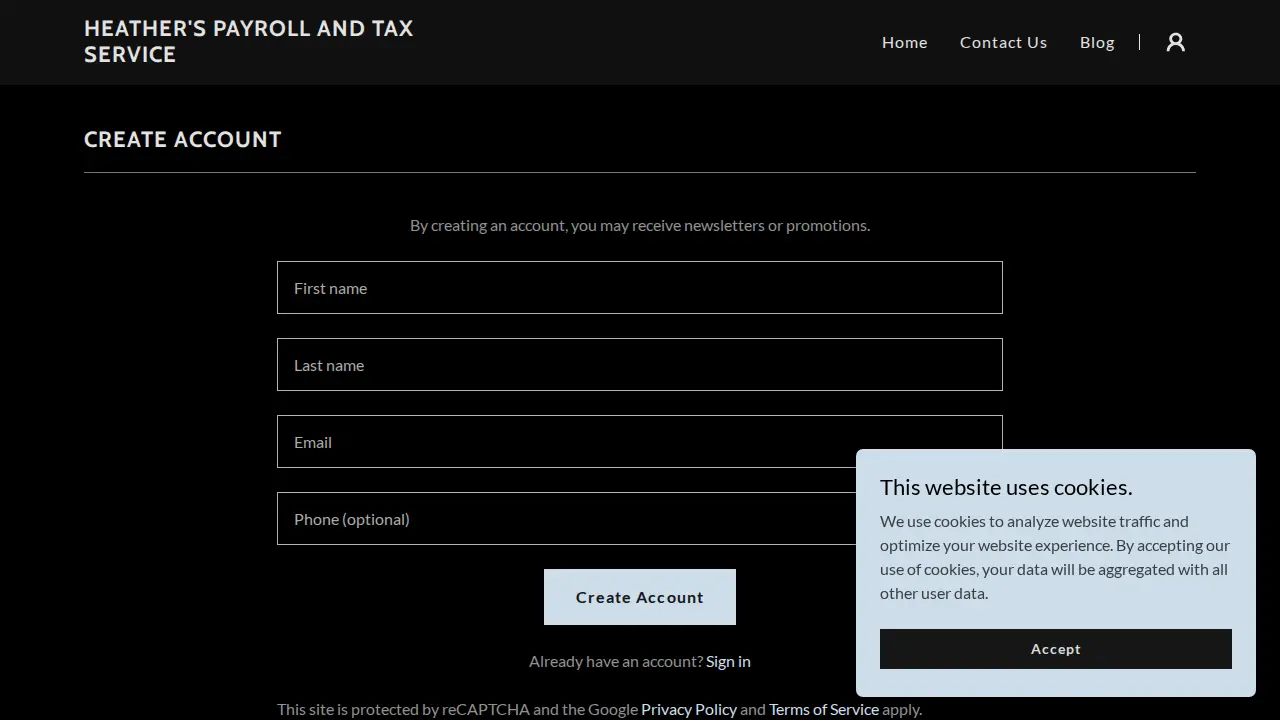
Task: Click the 'This website uses cookies.' heading
Action: (1006, 487)
